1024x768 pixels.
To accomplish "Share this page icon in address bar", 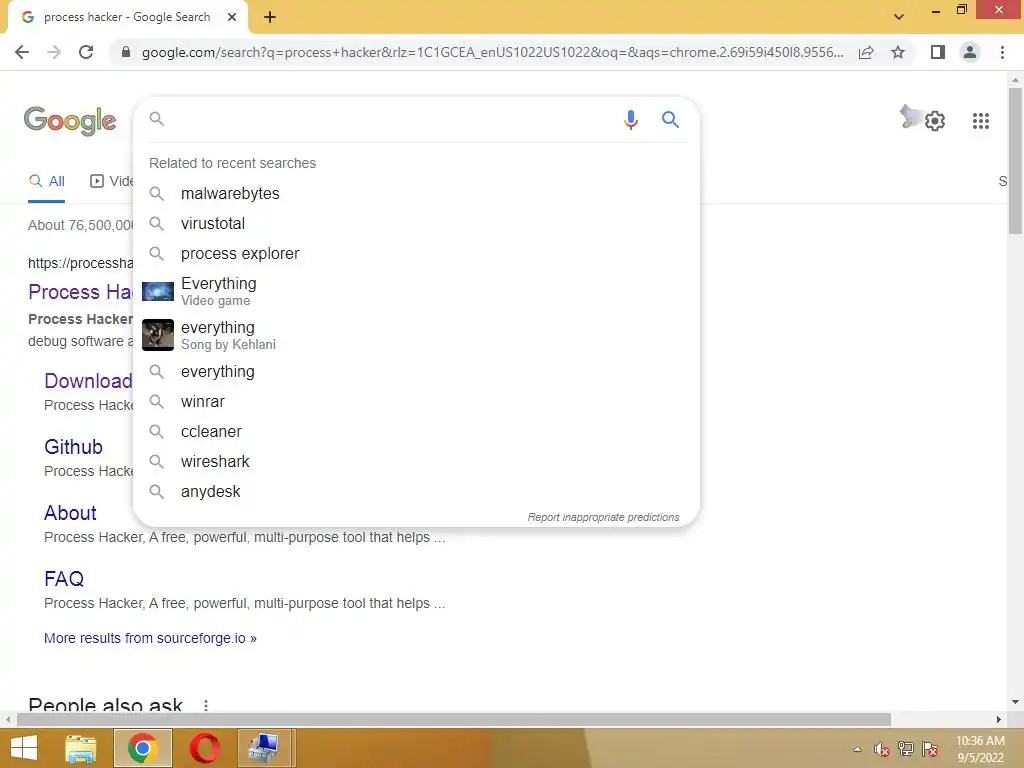I will click(x=866, y=52).
